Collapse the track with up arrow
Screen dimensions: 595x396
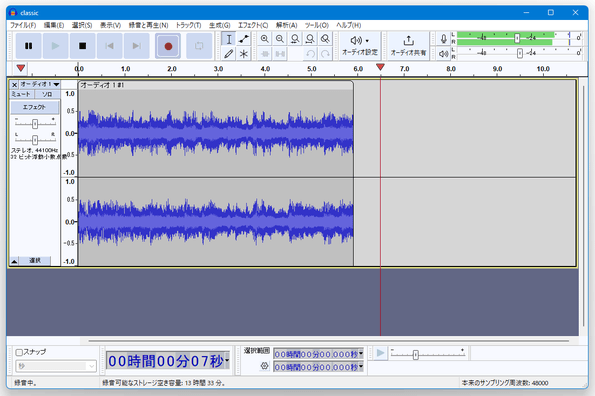(14, 261)
